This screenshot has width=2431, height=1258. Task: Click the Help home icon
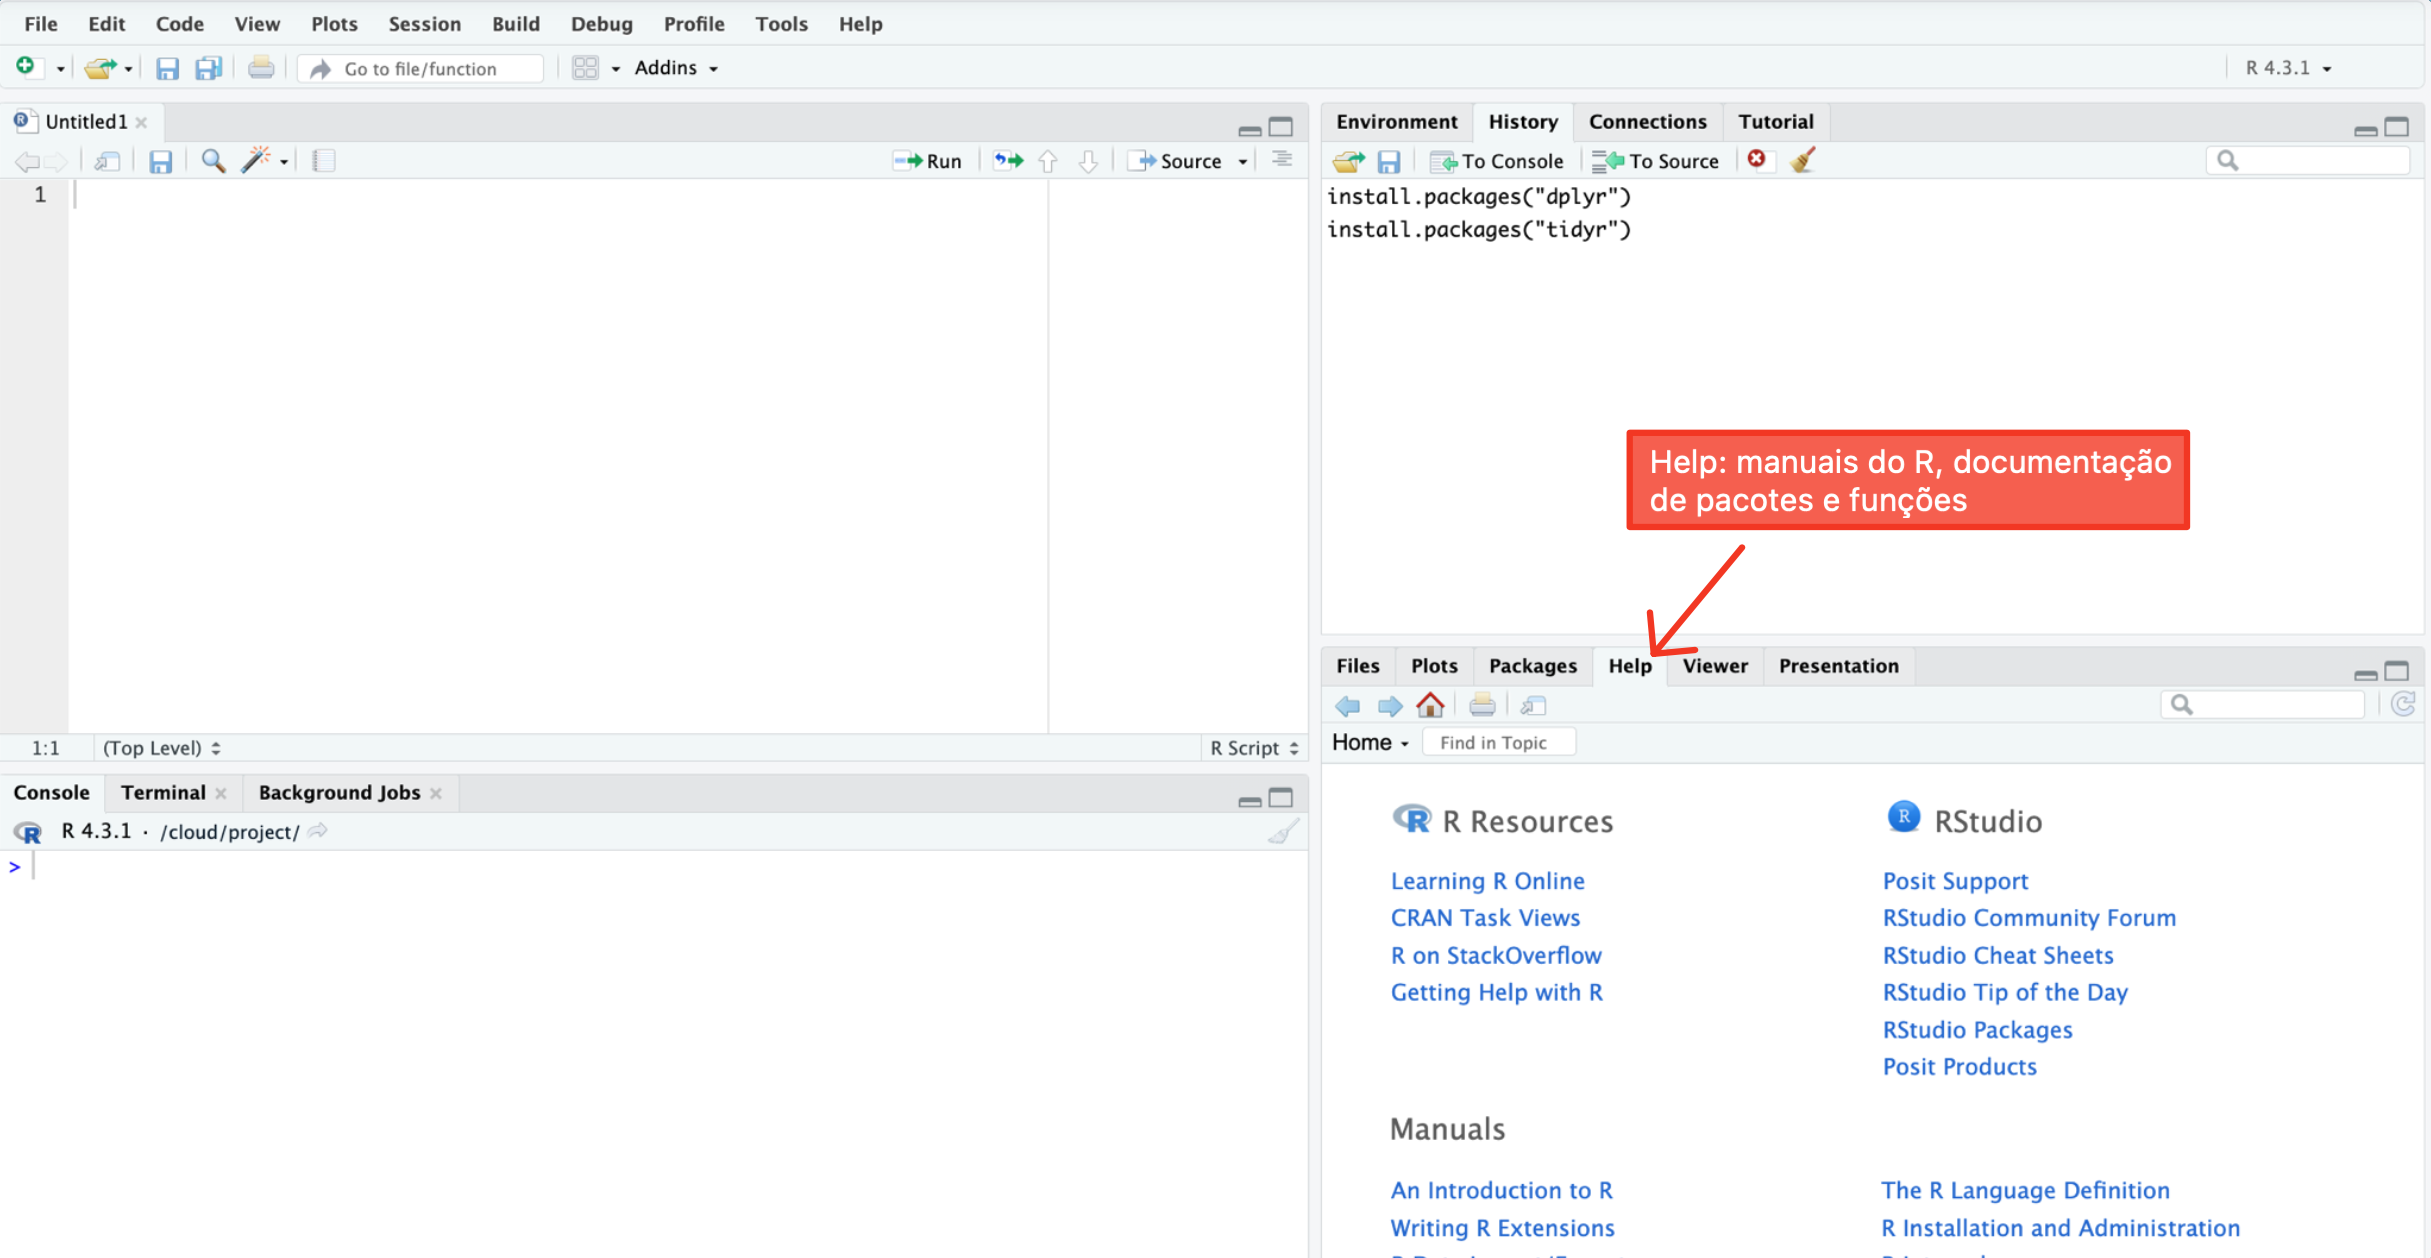(1431, 705)
